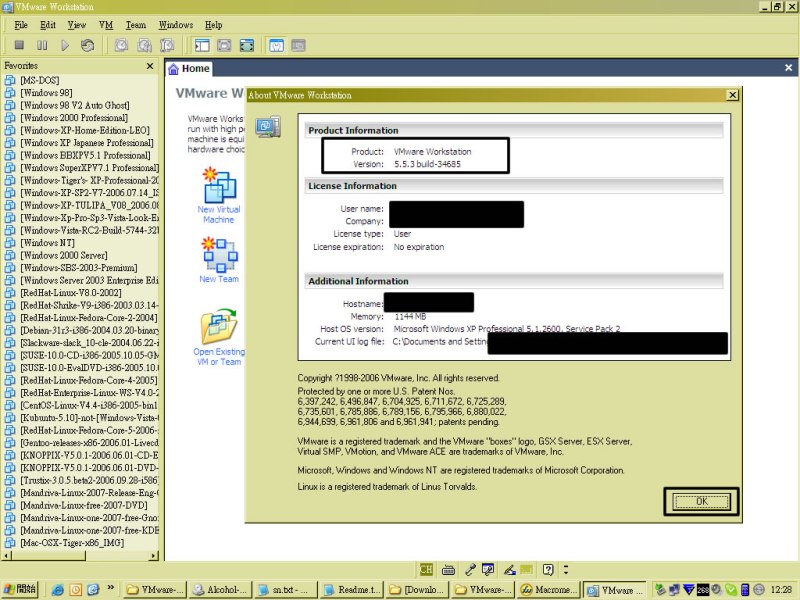Click the [Windows NT] VM icon
Image resolution: width=800 pixels, height=600 pixels.
pyautogui.click(x=10, y=242)
